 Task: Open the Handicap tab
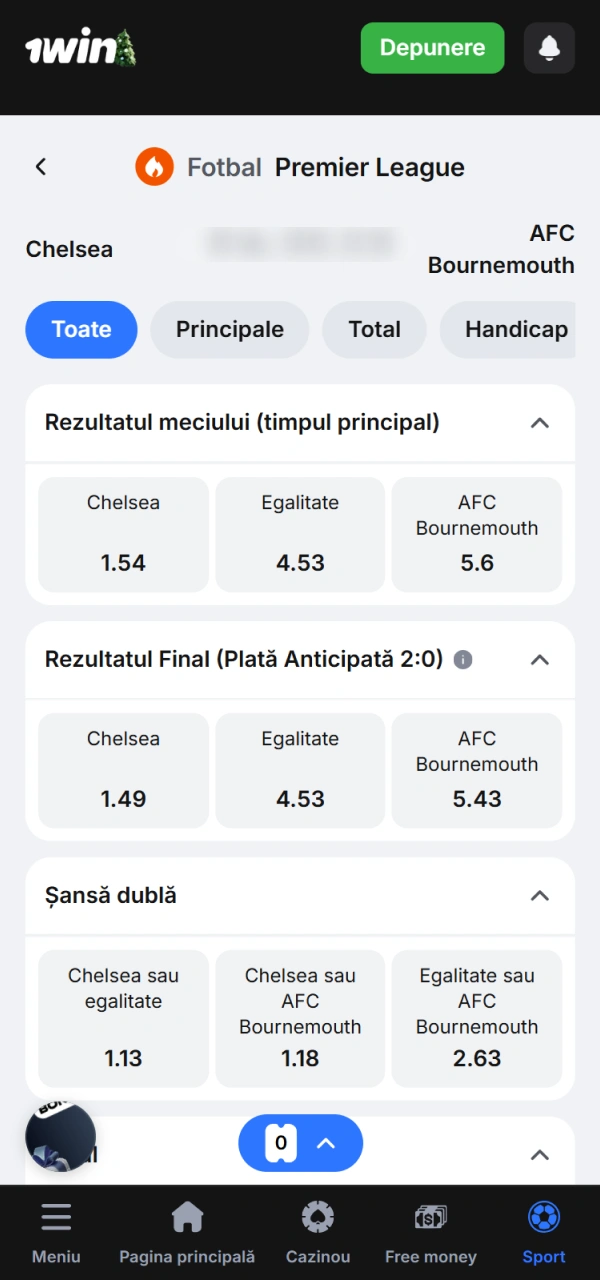516,329
